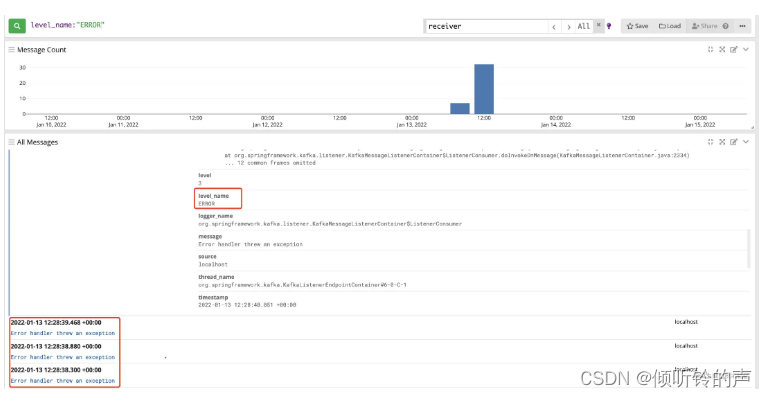
Task: Open message row timestamped 12:28:39.468
Action: point(381,328)
